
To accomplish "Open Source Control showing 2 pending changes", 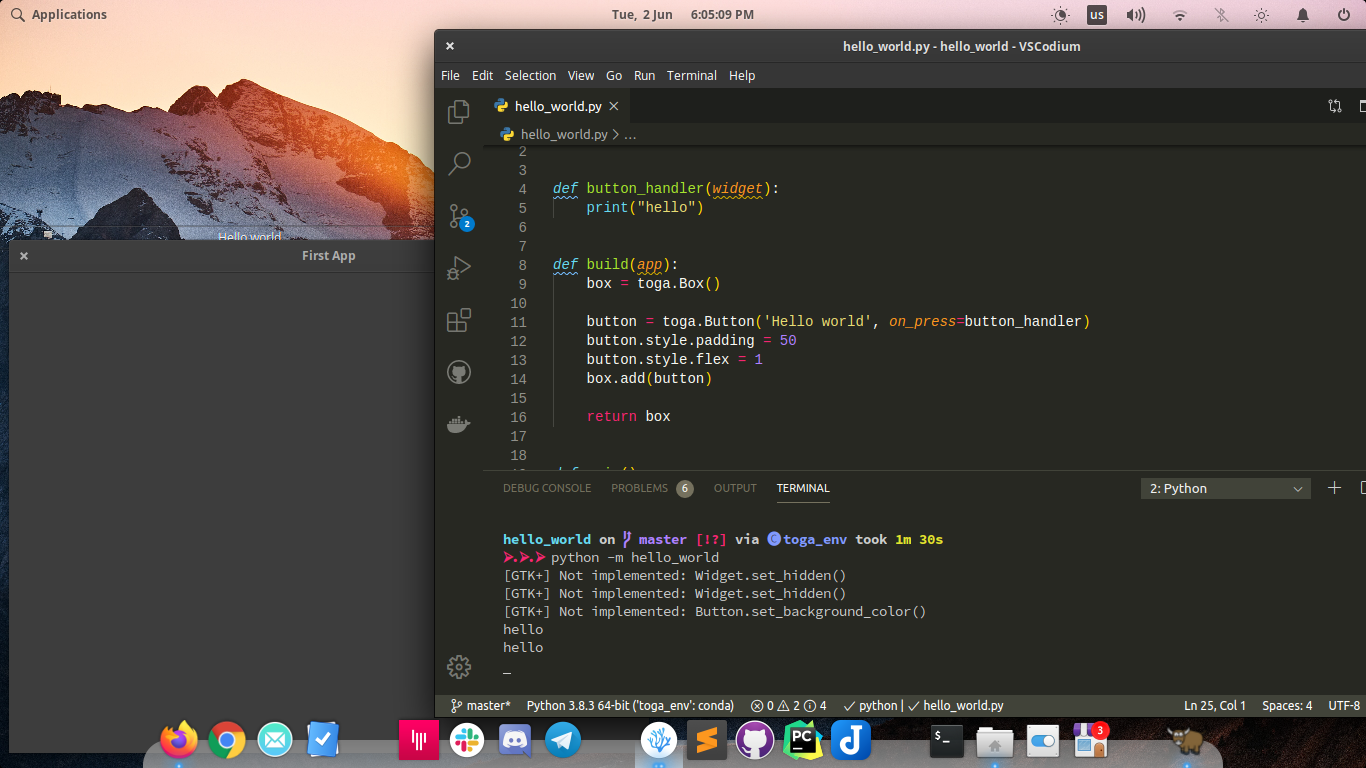I will [x=458, y=216].
